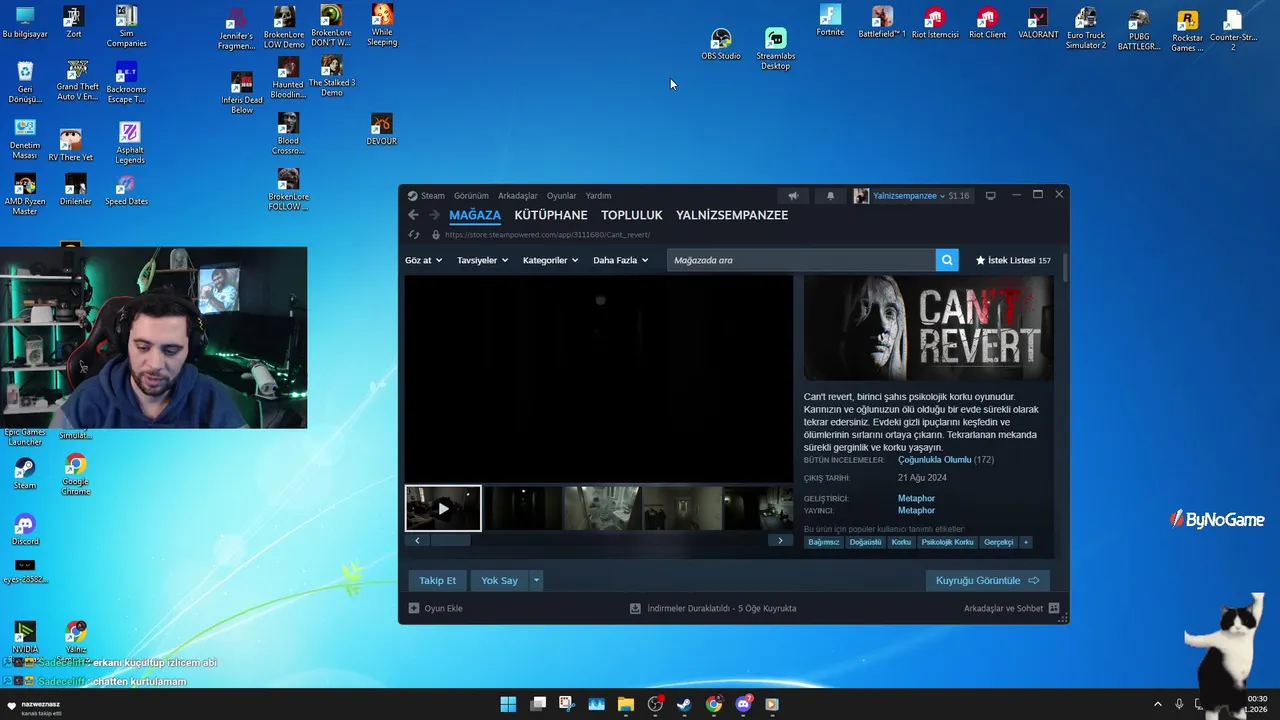Expand more tags with the plus button
The height and width of the screenshot is (720, 1280).
point(1025,542)
